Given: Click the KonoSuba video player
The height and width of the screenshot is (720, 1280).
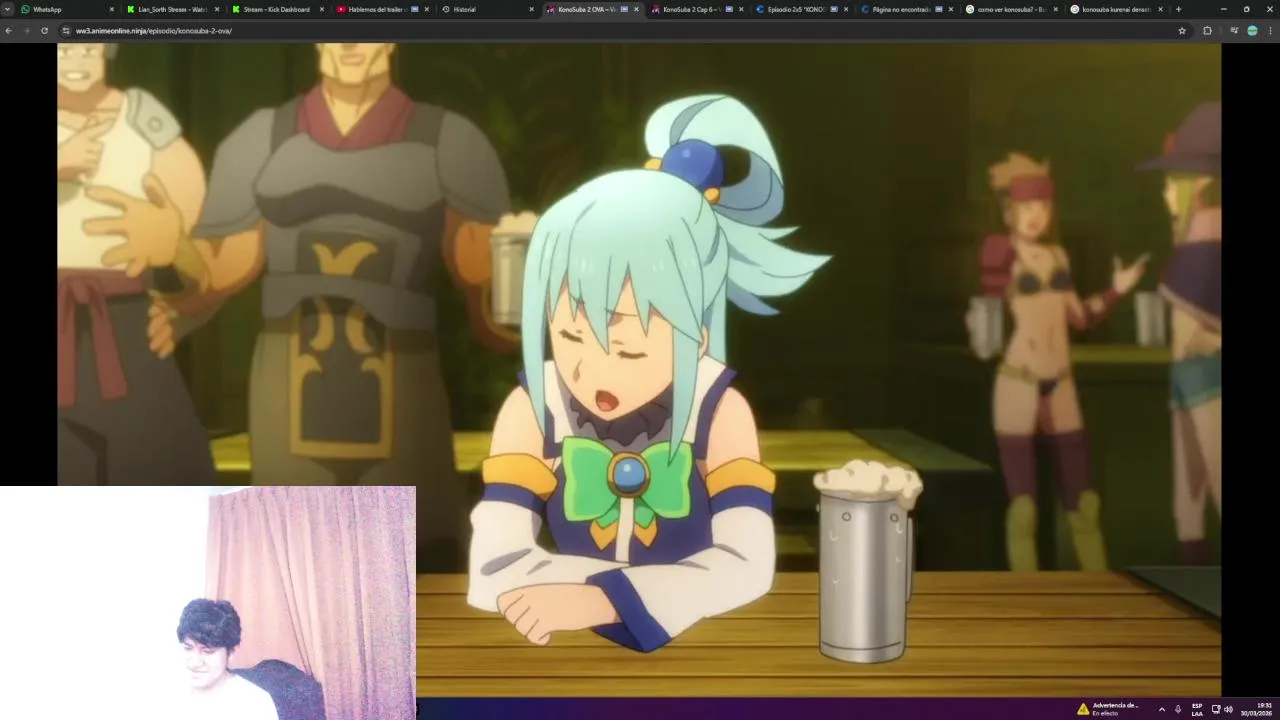Looking at the screenshot, I should coord(639,370).
